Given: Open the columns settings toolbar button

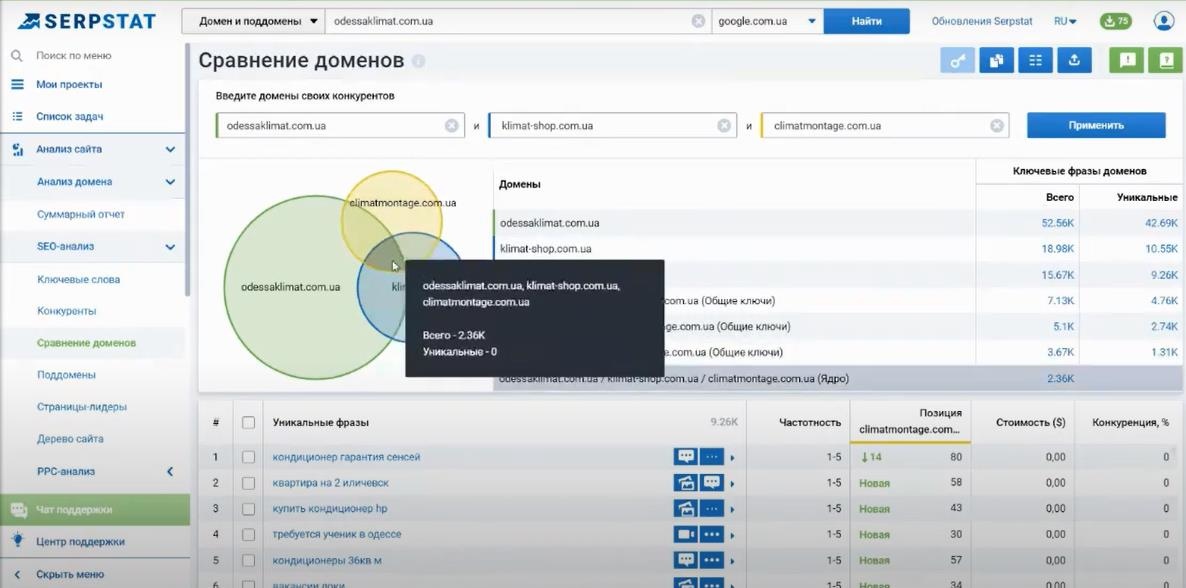Looking at the screenshot, I should click(1035, 61).
